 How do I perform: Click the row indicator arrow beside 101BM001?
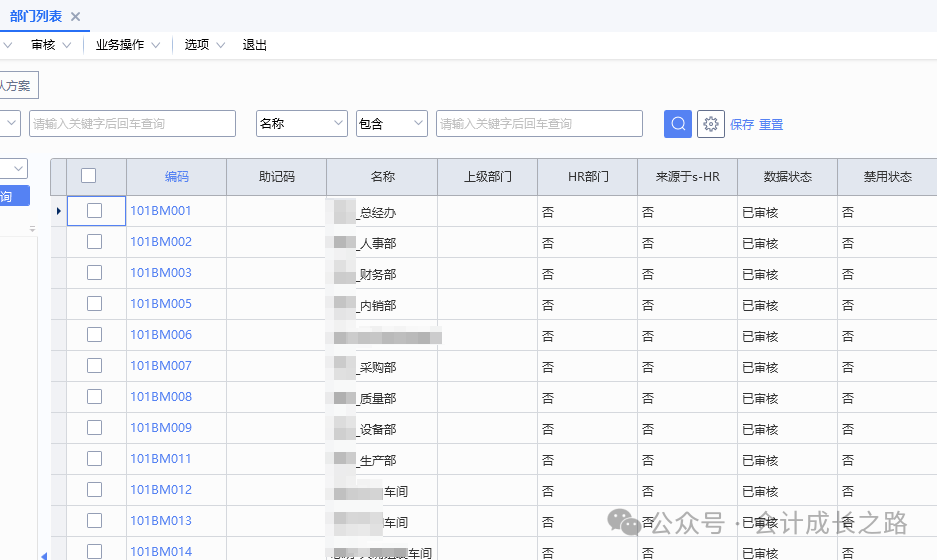tap(58, 211)
